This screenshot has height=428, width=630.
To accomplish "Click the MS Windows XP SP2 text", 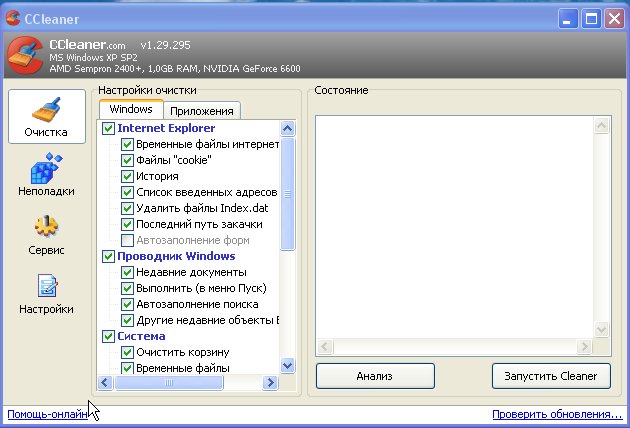I will (93, 57).
